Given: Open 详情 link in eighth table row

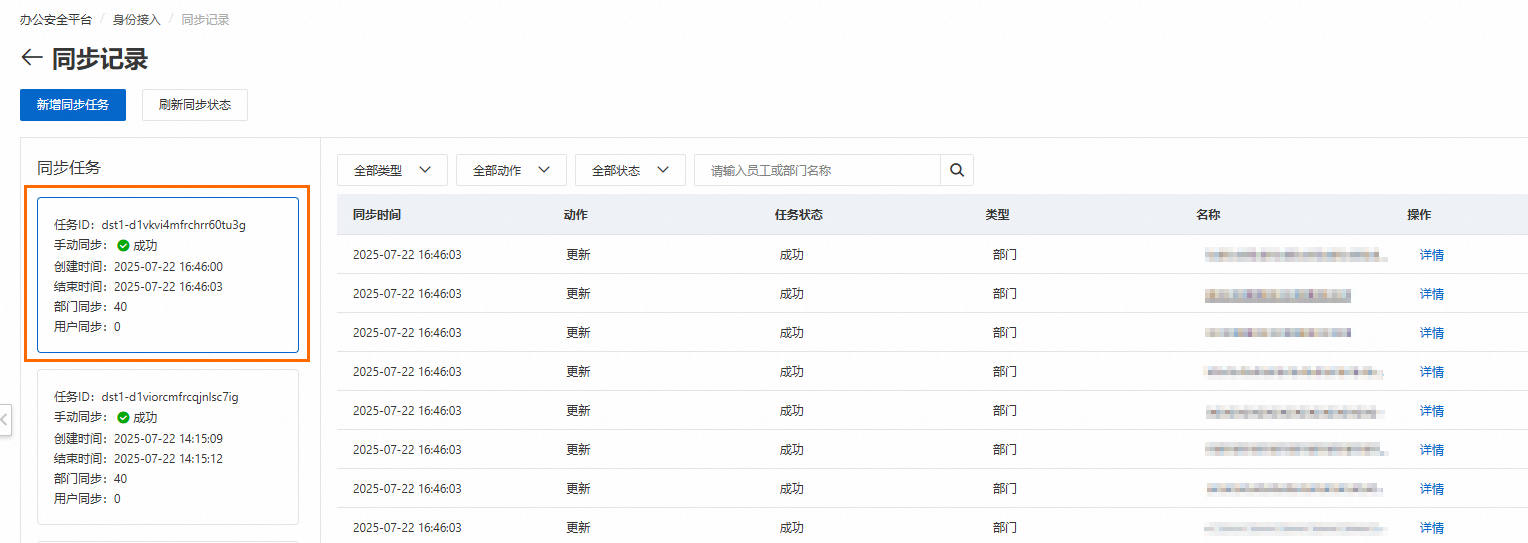Looking at the screenshot, I should pyautogui.click(x=1432, y=527).
